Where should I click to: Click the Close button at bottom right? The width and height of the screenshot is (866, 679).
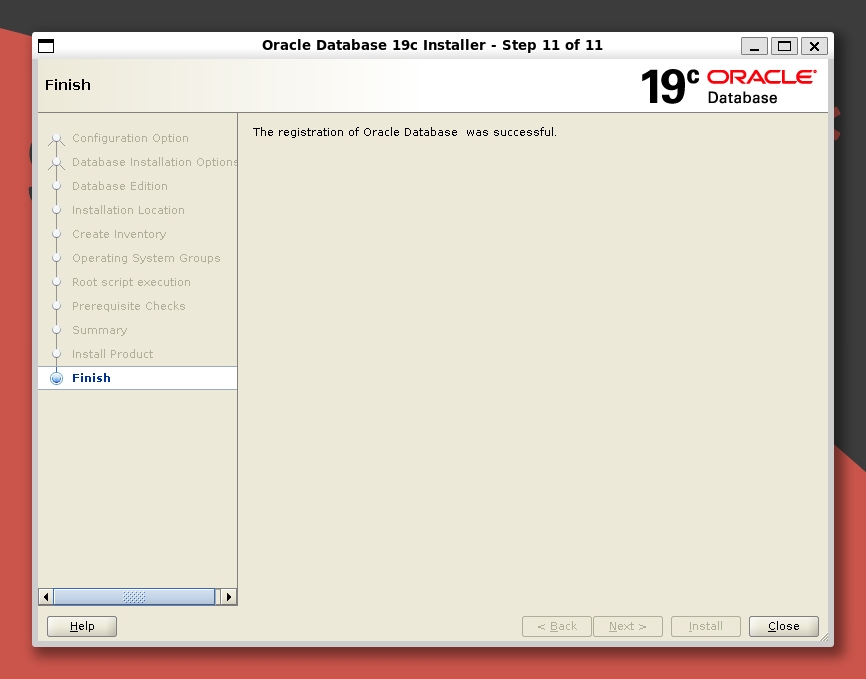[x=783, y=626]
